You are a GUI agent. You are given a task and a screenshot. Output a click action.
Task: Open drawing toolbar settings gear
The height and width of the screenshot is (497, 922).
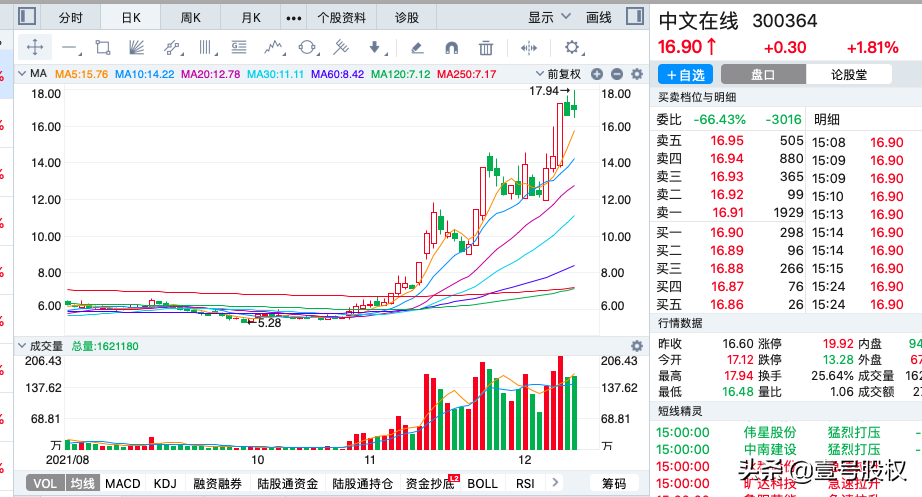[572, 48]
